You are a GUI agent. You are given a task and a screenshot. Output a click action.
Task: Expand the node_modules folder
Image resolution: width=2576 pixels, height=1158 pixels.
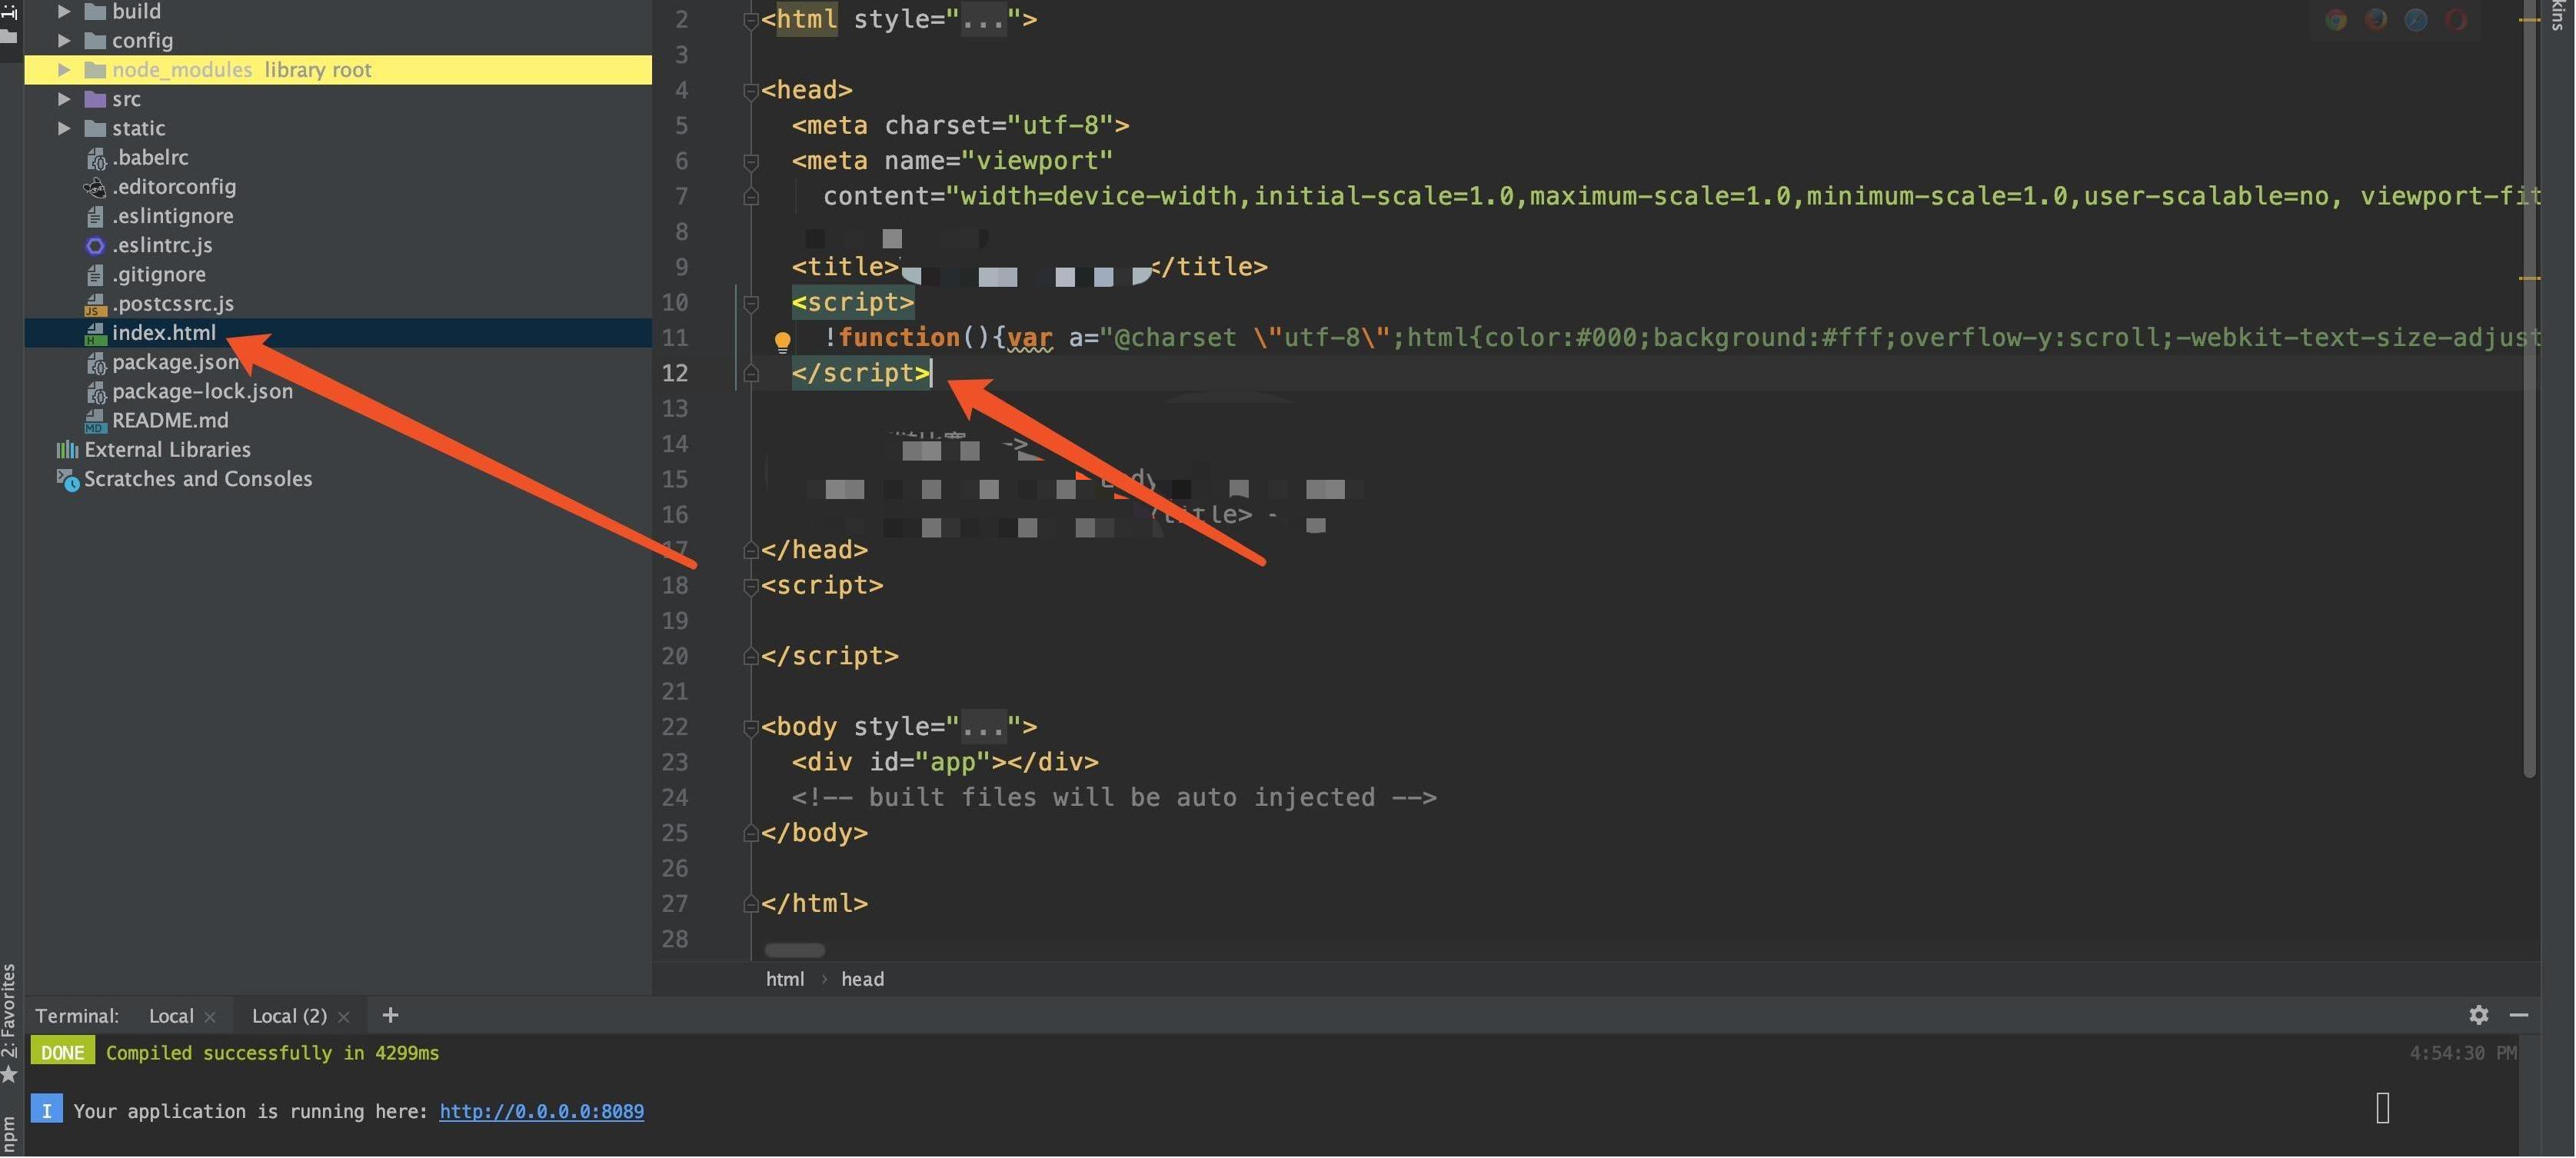pyautogui.click(x=64, y=70)
